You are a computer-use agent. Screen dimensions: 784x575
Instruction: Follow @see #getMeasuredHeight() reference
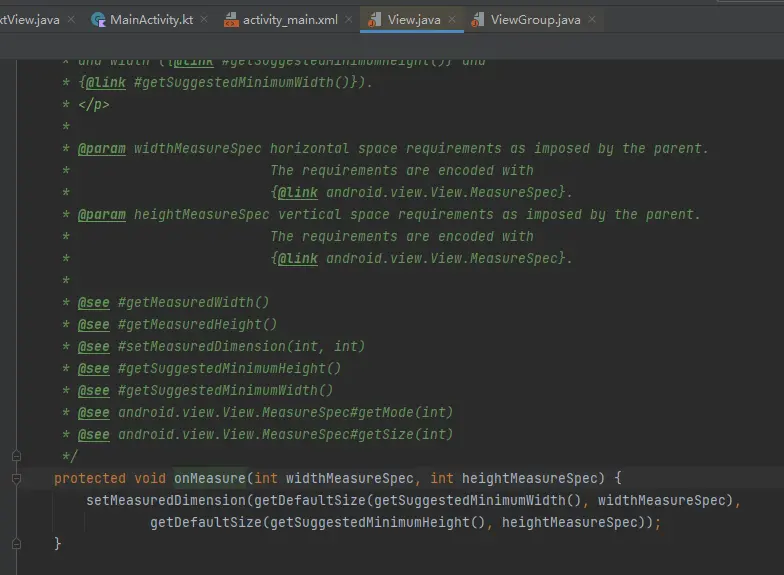(x=198, y=324)
